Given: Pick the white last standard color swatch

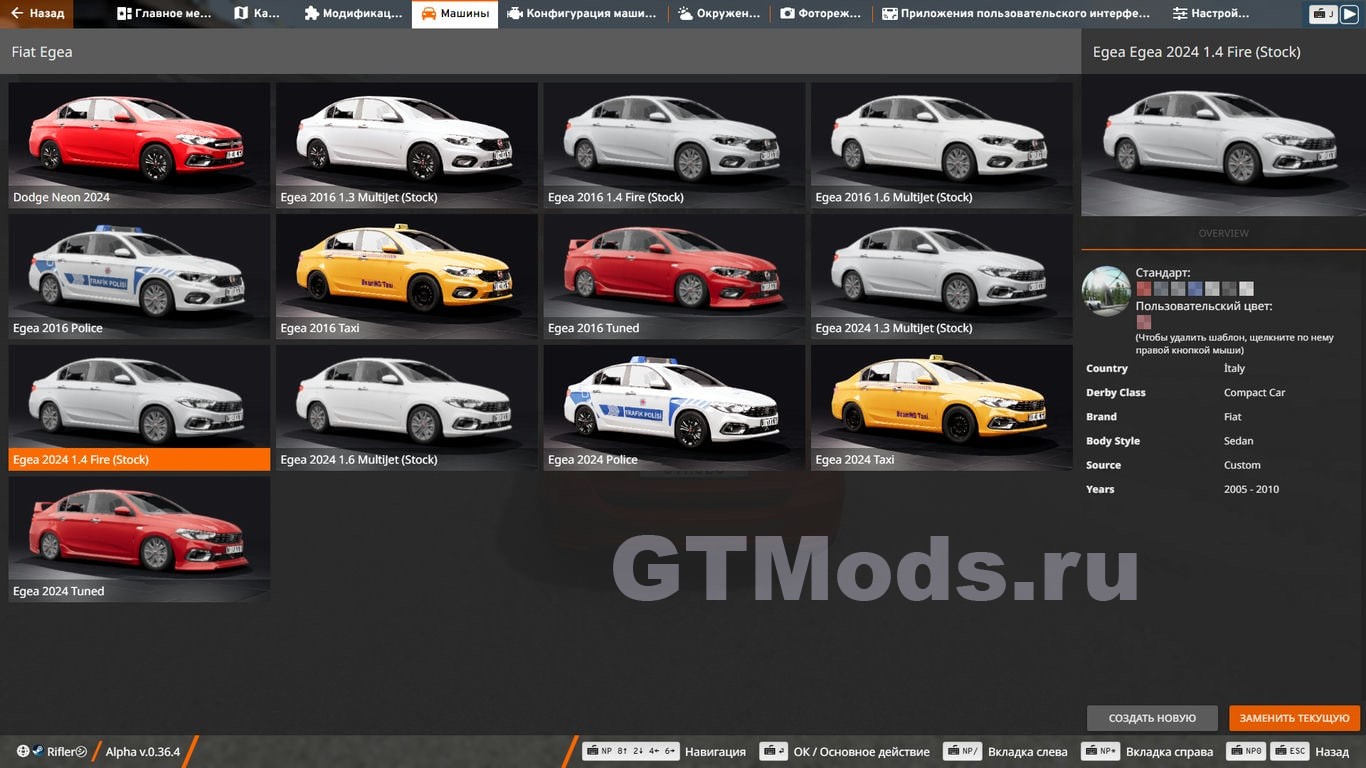Looking at the screenshot, I should (x=1245, y=289).
